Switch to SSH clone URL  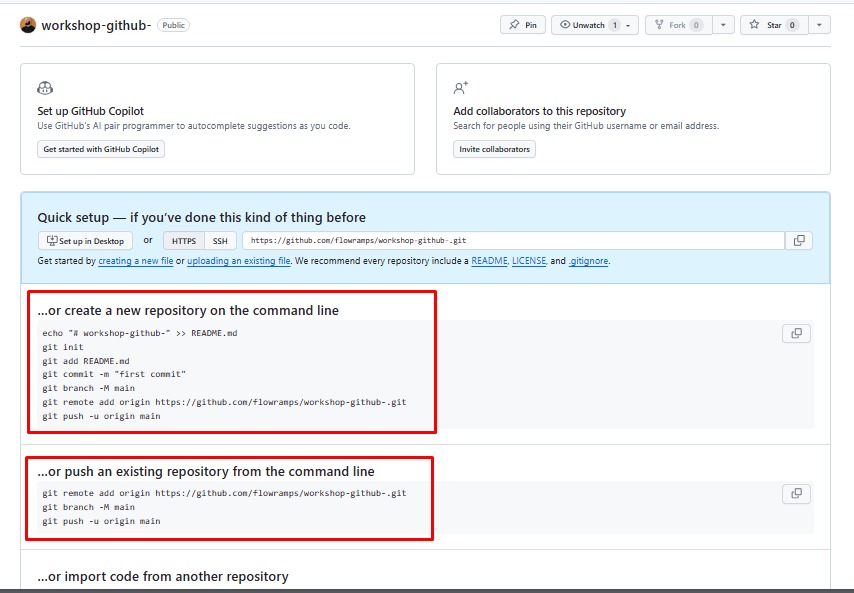coord(220,241)
